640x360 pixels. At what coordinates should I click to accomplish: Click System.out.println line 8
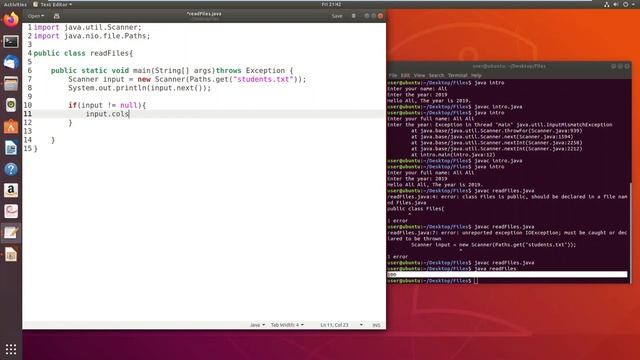click(x=140, y=88)
